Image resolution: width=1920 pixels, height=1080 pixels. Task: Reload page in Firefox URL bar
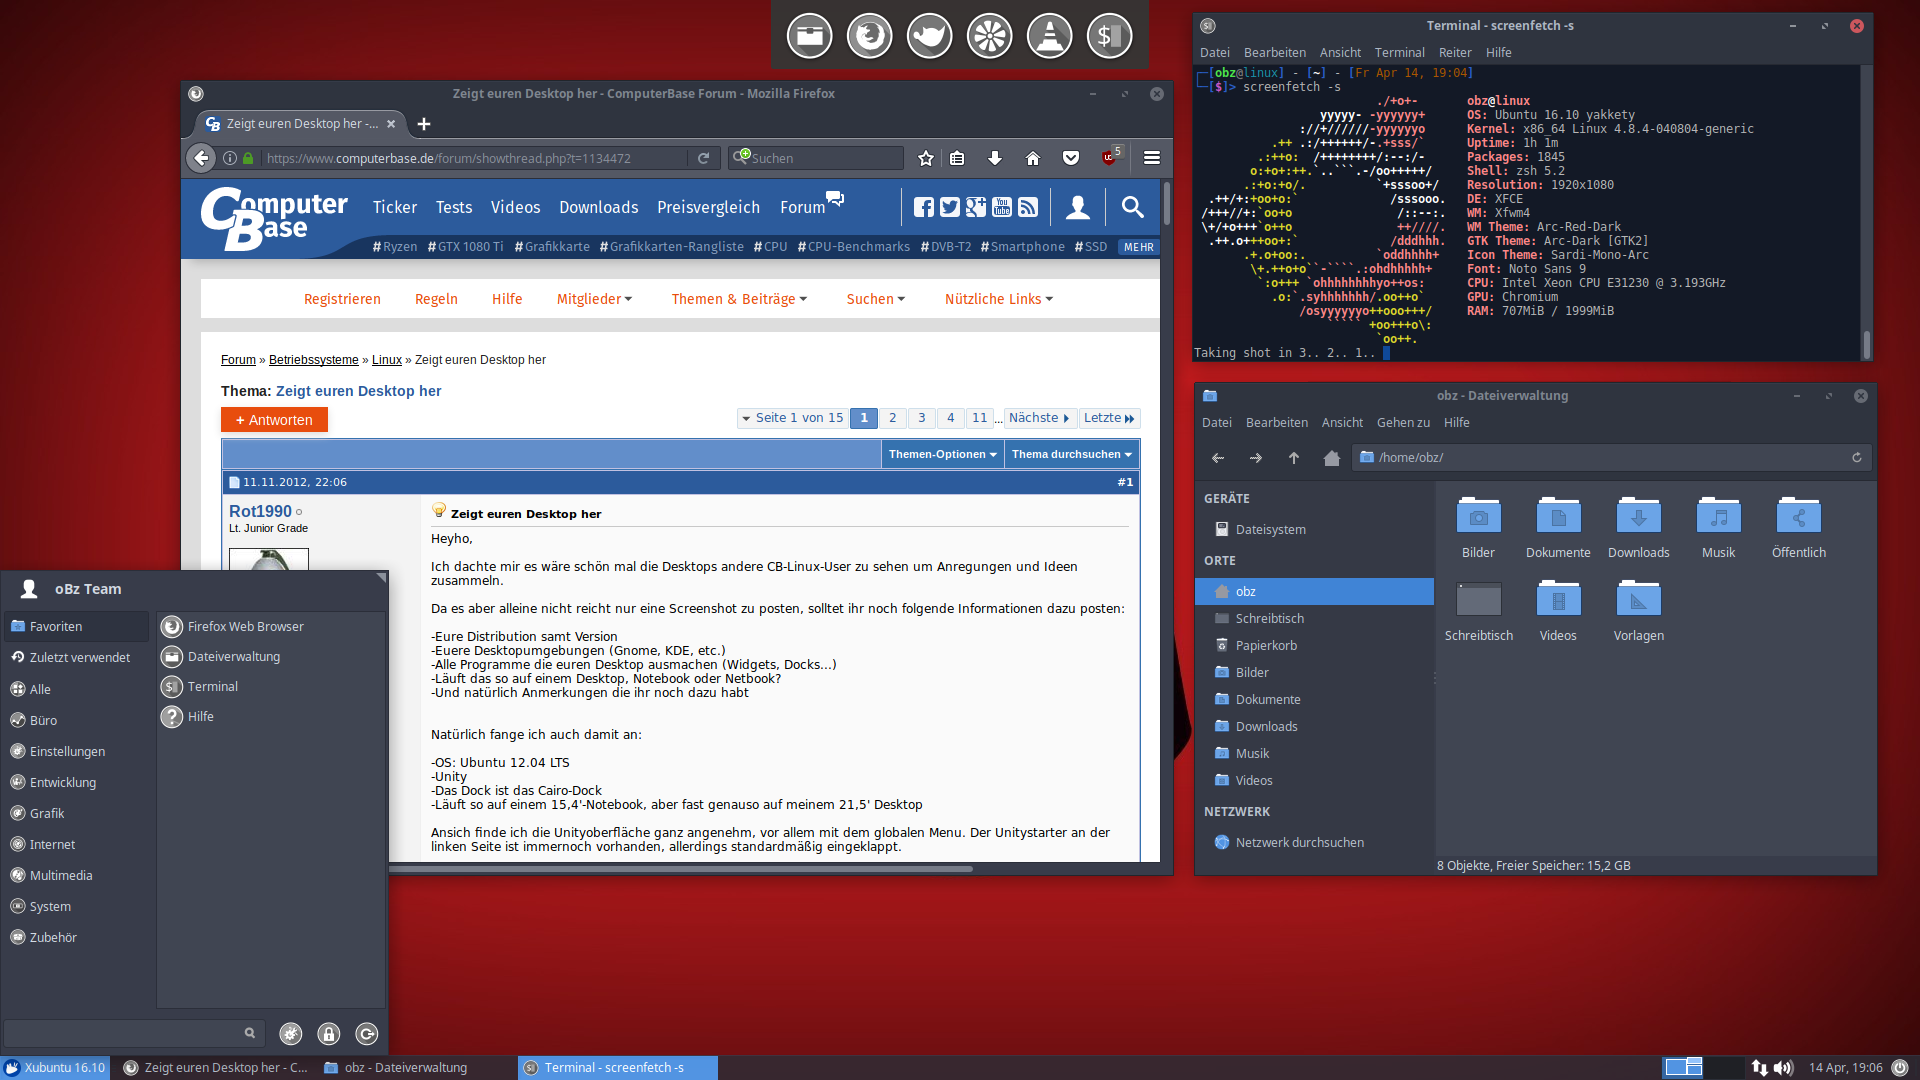[703, 158]
